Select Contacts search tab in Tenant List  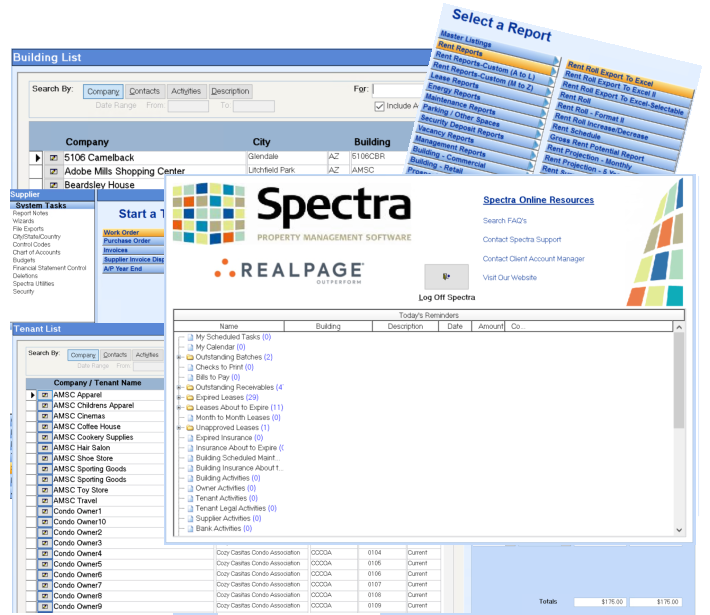[x=115, y=355]
